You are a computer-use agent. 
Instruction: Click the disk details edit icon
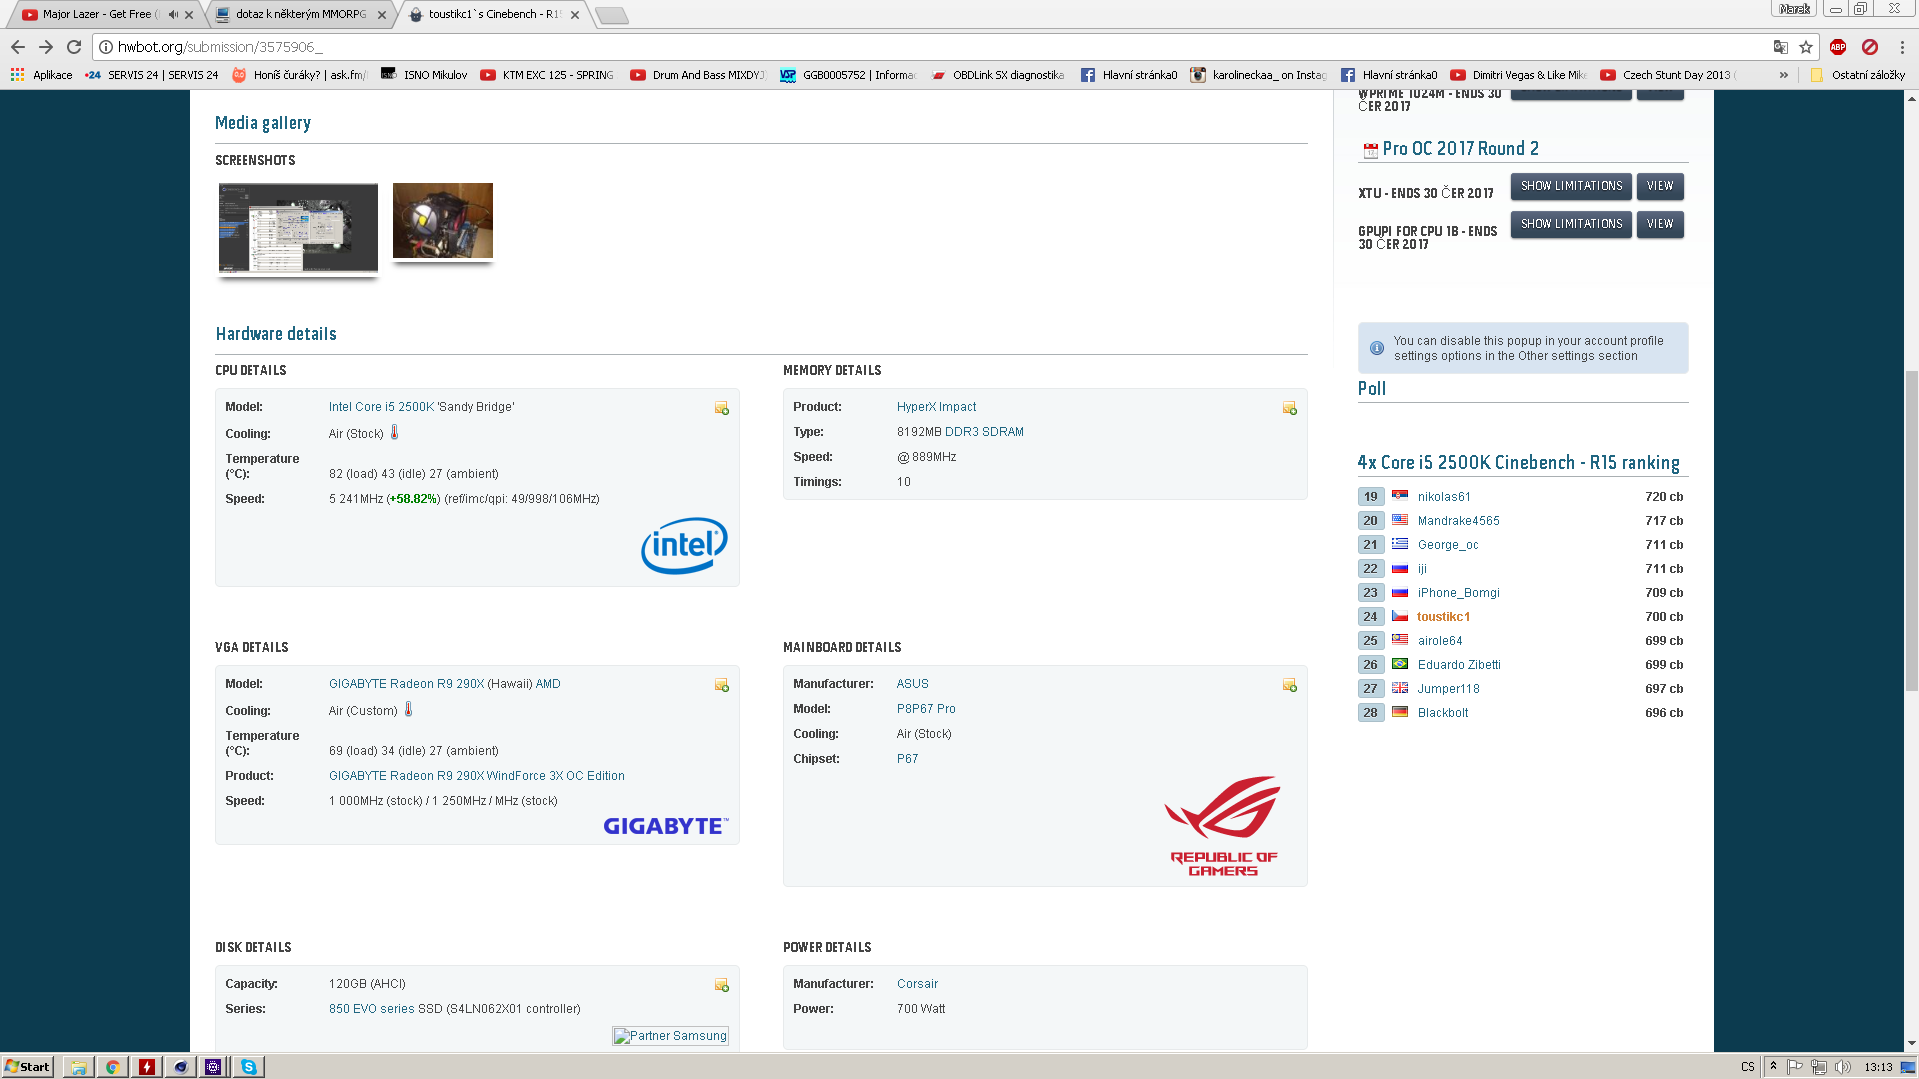(721, 985)
